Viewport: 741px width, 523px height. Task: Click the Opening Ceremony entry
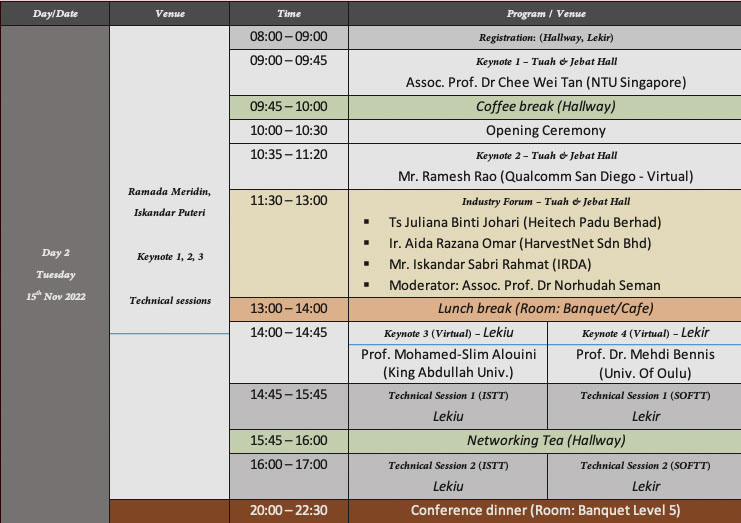coord(545,131)
